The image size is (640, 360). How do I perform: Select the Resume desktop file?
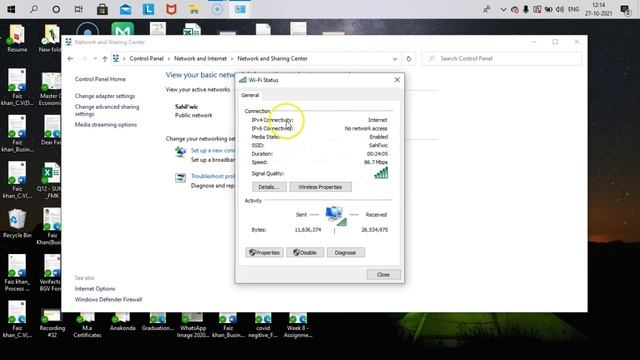[17, 38]
